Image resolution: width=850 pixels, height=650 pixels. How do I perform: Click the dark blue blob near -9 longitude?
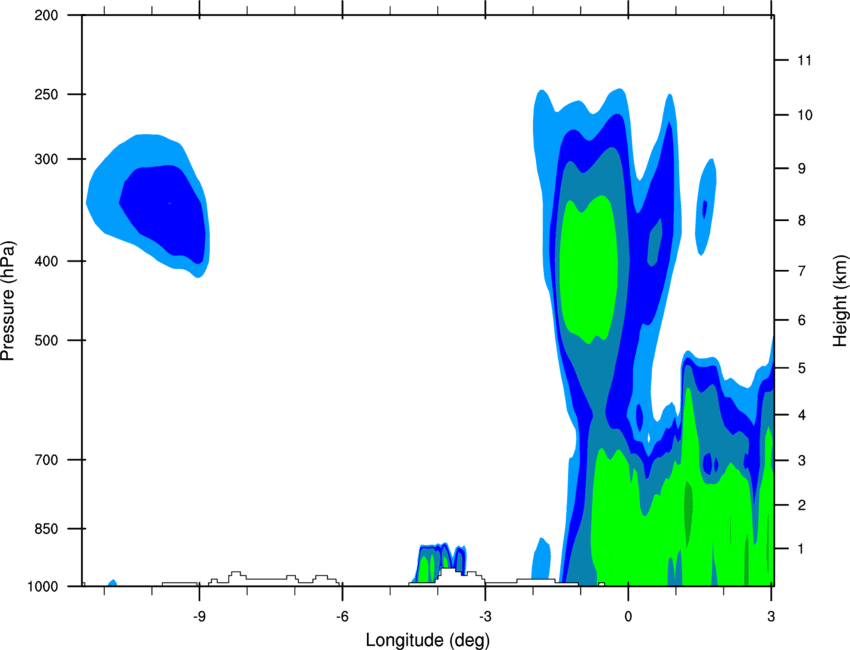[x=163, y=210]
